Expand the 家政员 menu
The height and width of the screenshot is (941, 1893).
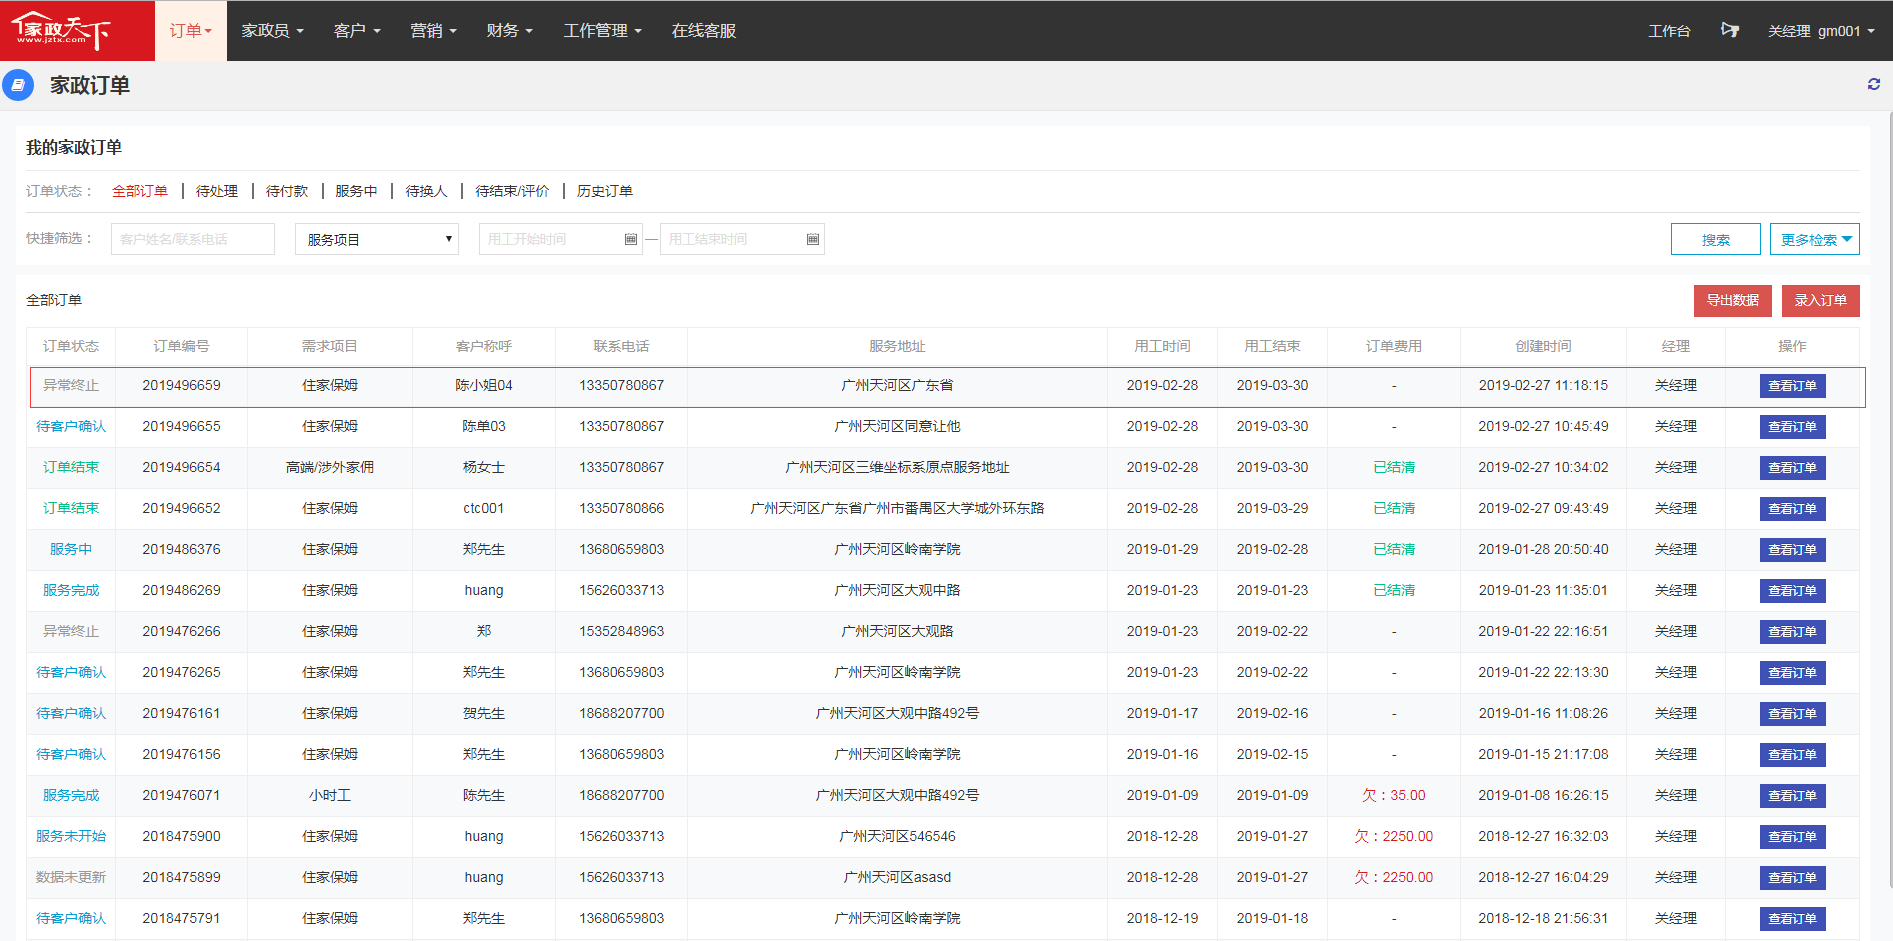(x=272, y=31)
